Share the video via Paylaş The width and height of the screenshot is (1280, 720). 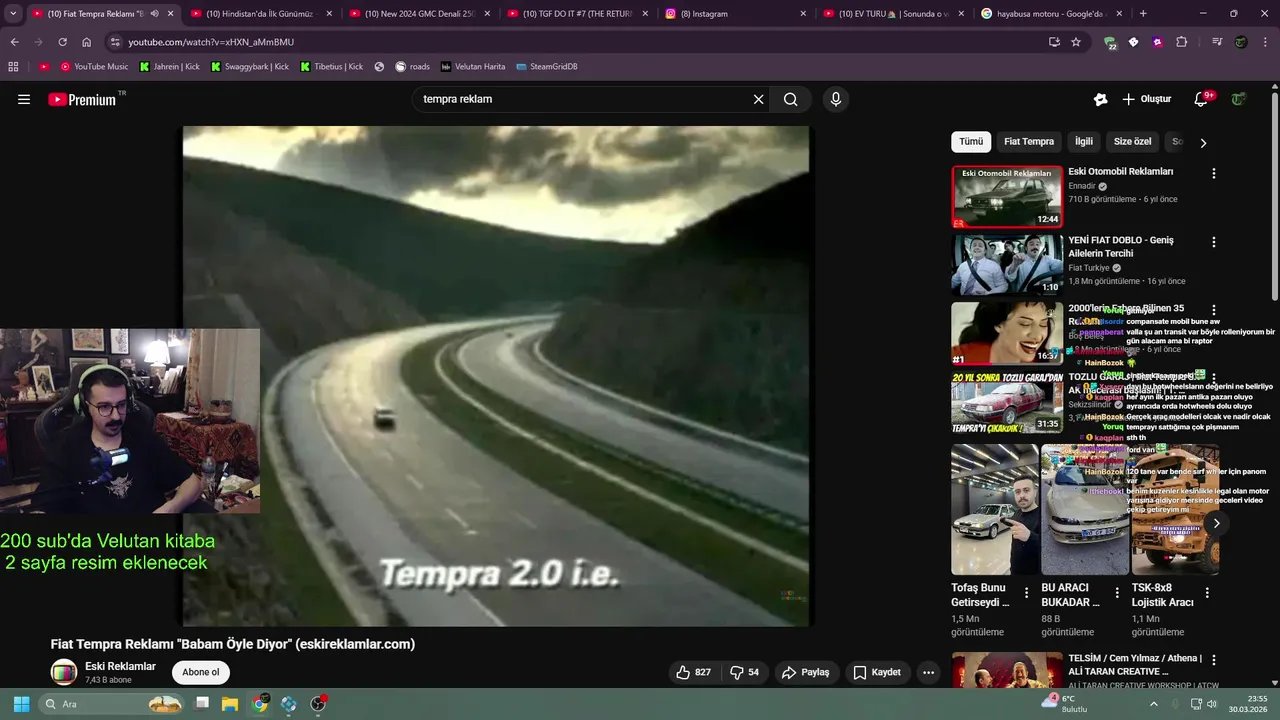806,672
